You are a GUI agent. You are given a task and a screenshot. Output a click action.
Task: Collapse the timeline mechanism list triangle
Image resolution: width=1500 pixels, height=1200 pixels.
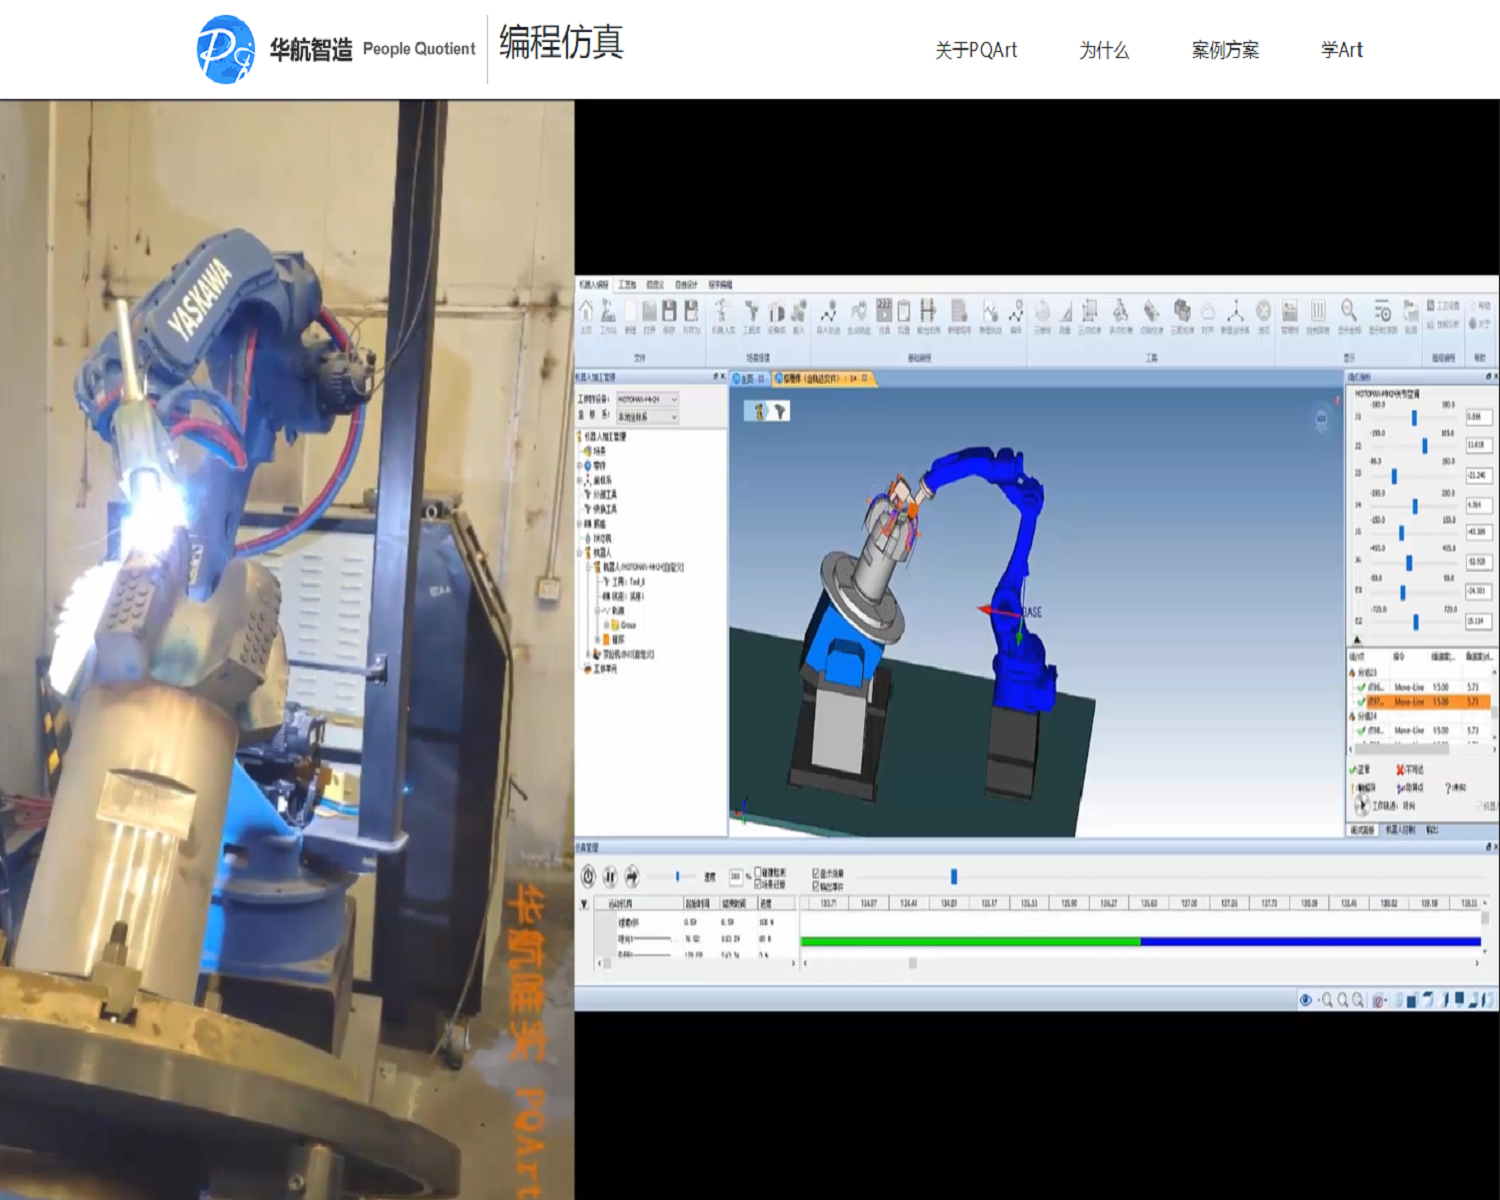(585, 904)
